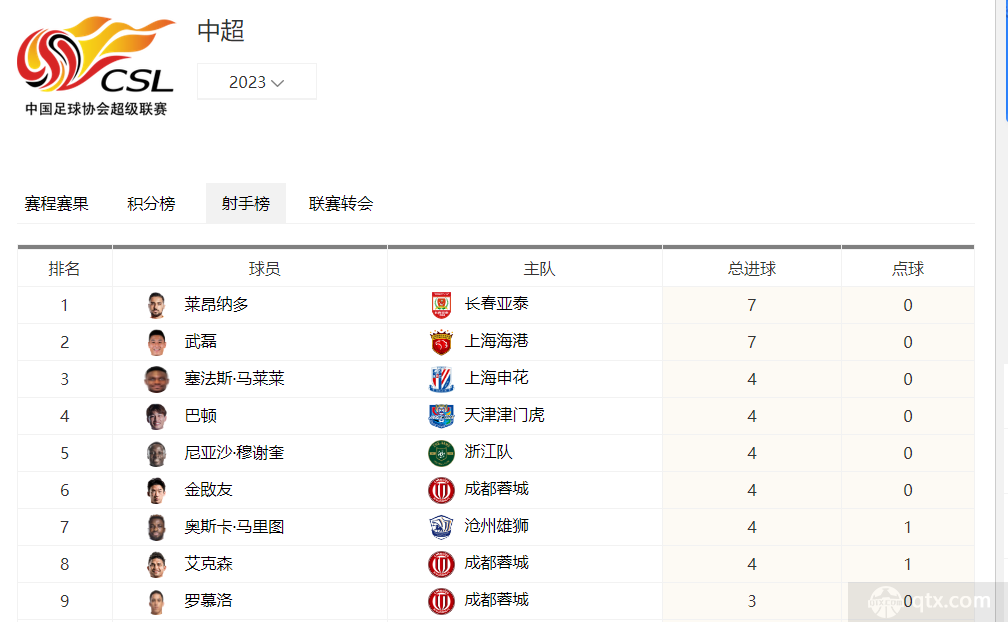
Task: Open player name 莱昂纳多
Action: pos(216,305)
